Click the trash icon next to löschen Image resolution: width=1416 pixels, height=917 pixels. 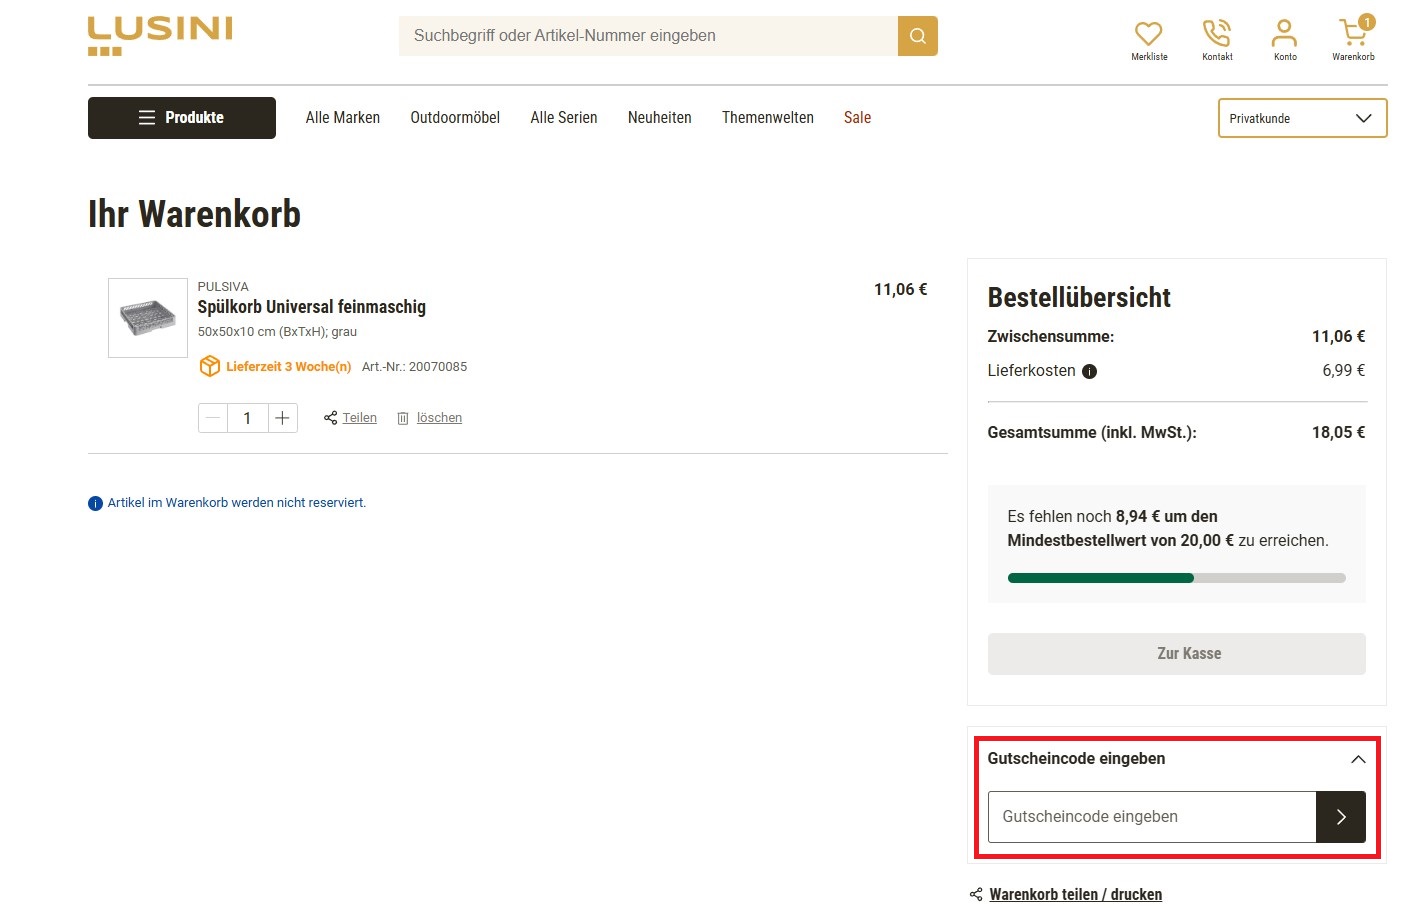(x=403, y=418)
